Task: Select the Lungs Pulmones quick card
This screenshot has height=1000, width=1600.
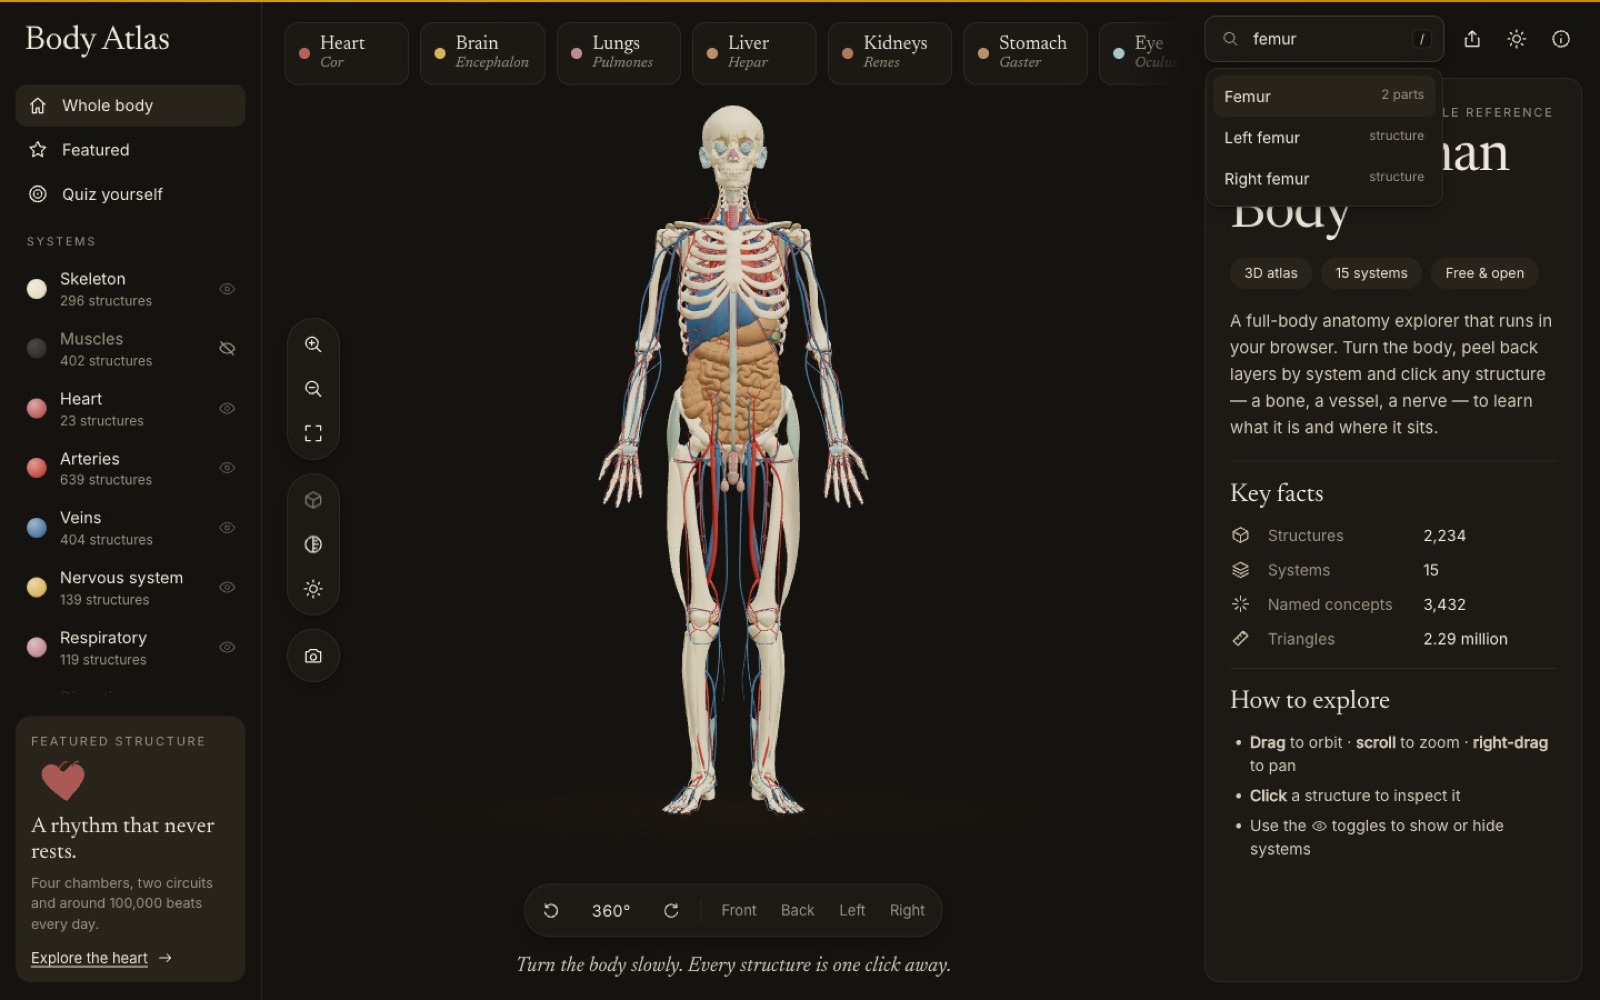Action: [x=618, y=53]
